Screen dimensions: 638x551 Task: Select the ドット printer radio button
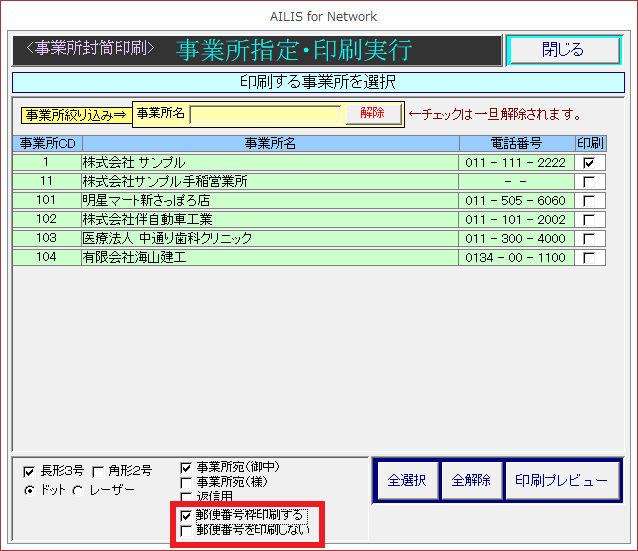(28, 490)
